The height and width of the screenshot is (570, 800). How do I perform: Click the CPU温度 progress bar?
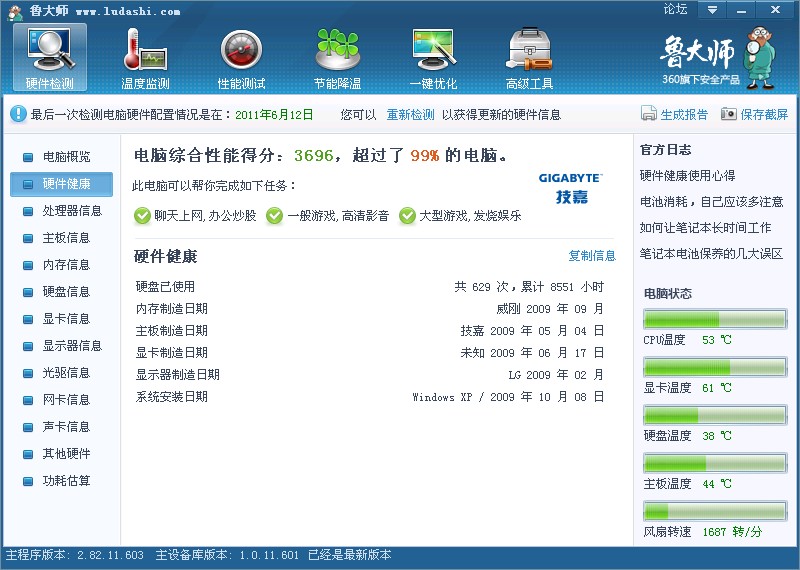[x=714, y=319]
